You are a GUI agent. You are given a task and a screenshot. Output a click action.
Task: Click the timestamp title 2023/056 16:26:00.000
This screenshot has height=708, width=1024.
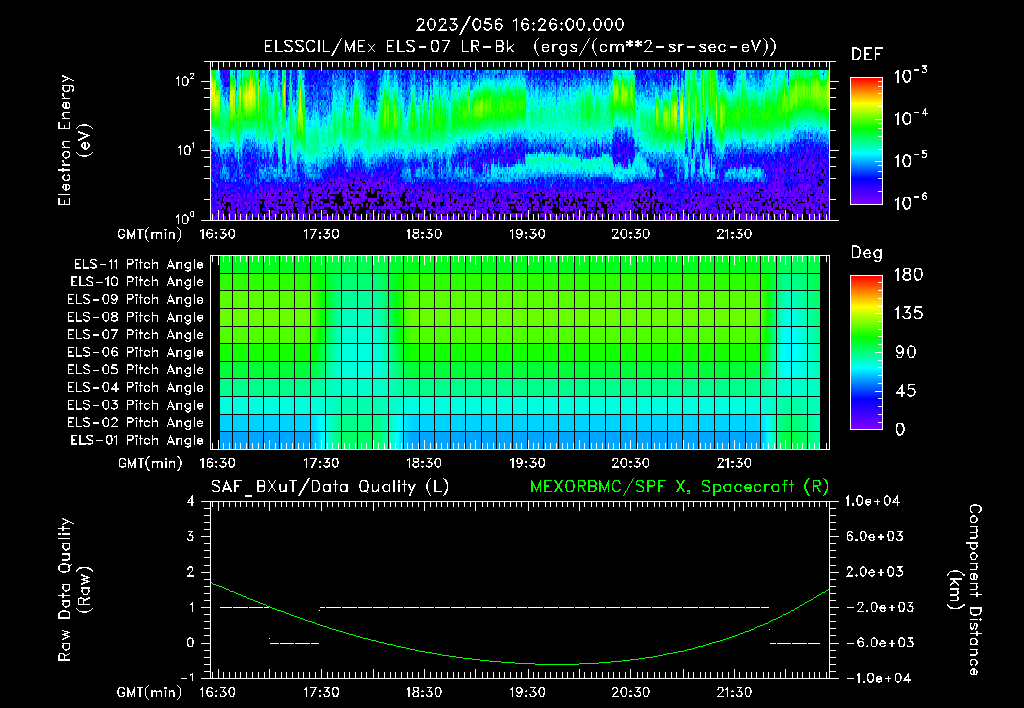[x=520, y=25]
